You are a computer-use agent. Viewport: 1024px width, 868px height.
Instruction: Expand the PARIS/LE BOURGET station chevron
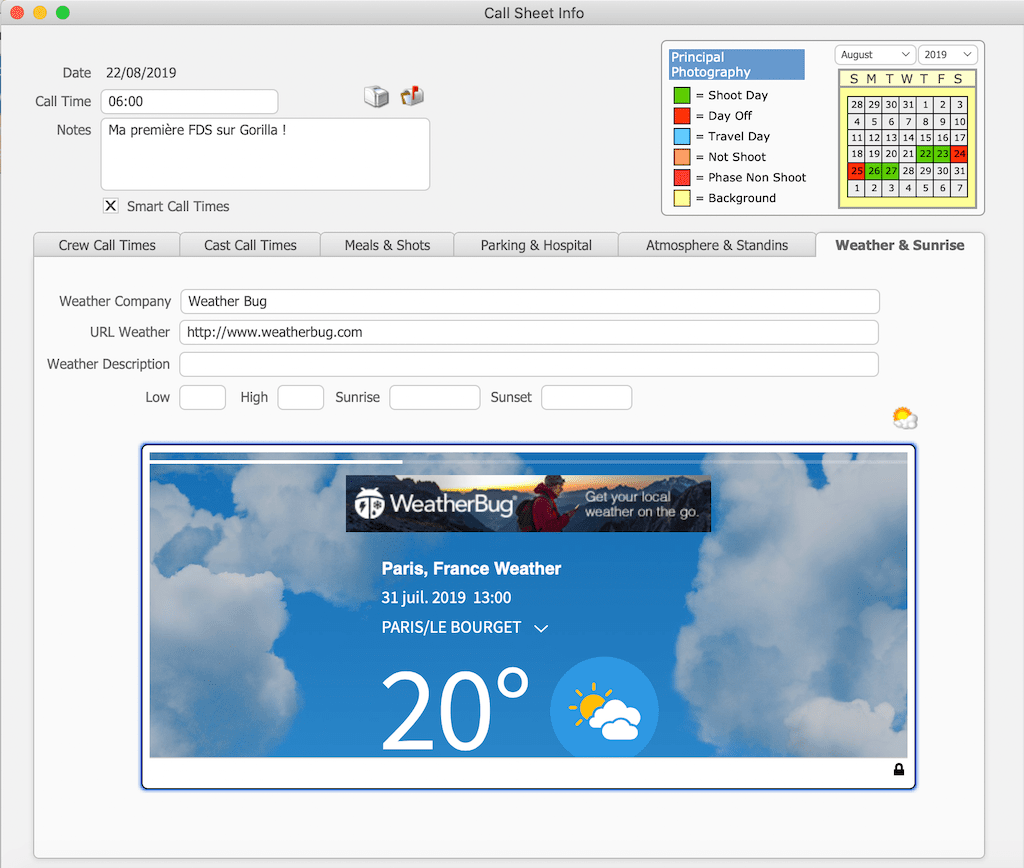(x=541, y=628)
